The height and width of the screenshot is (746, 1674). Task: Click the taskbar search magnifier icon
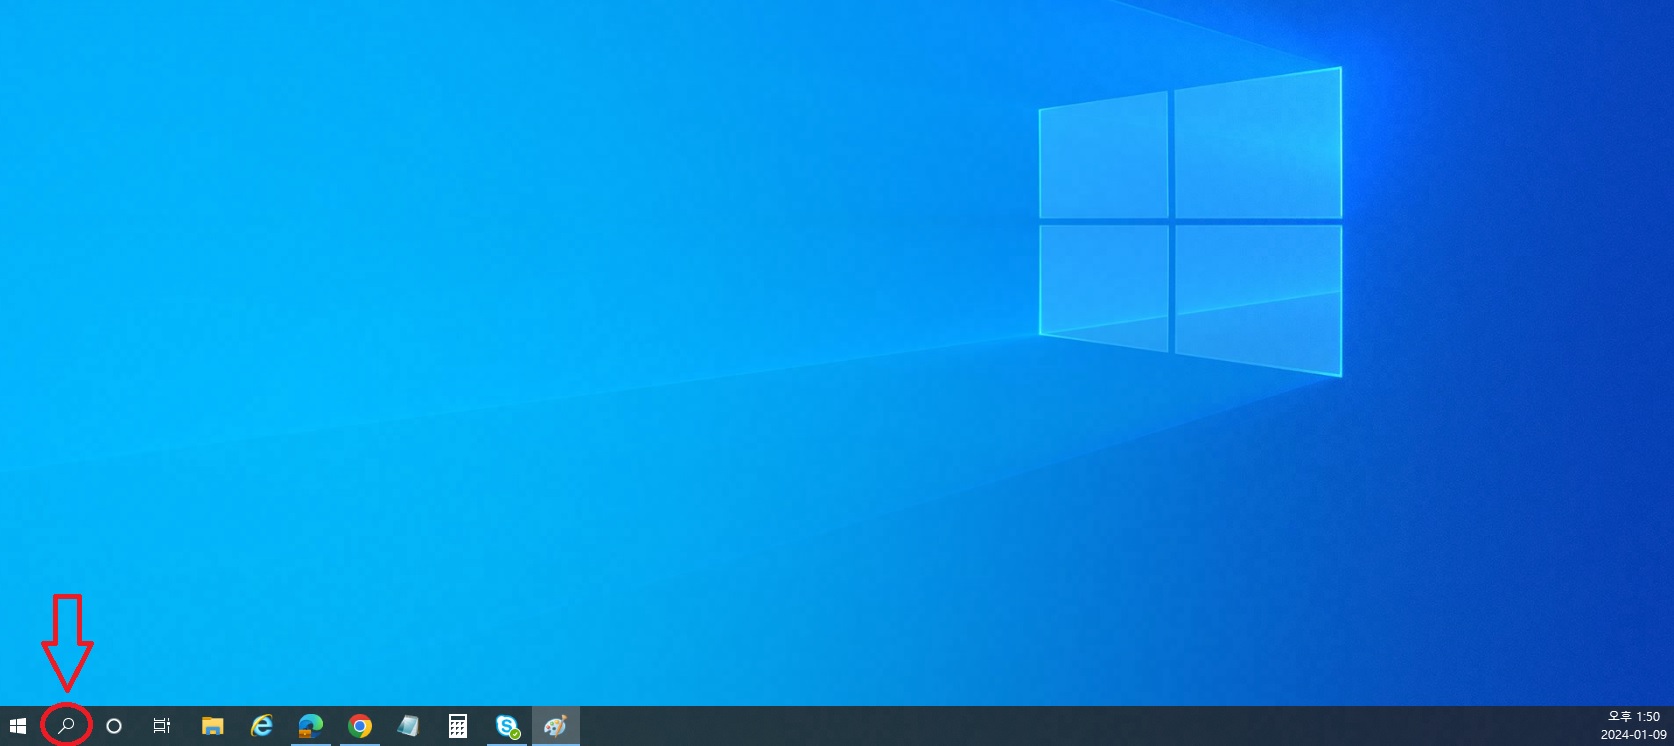67,726
